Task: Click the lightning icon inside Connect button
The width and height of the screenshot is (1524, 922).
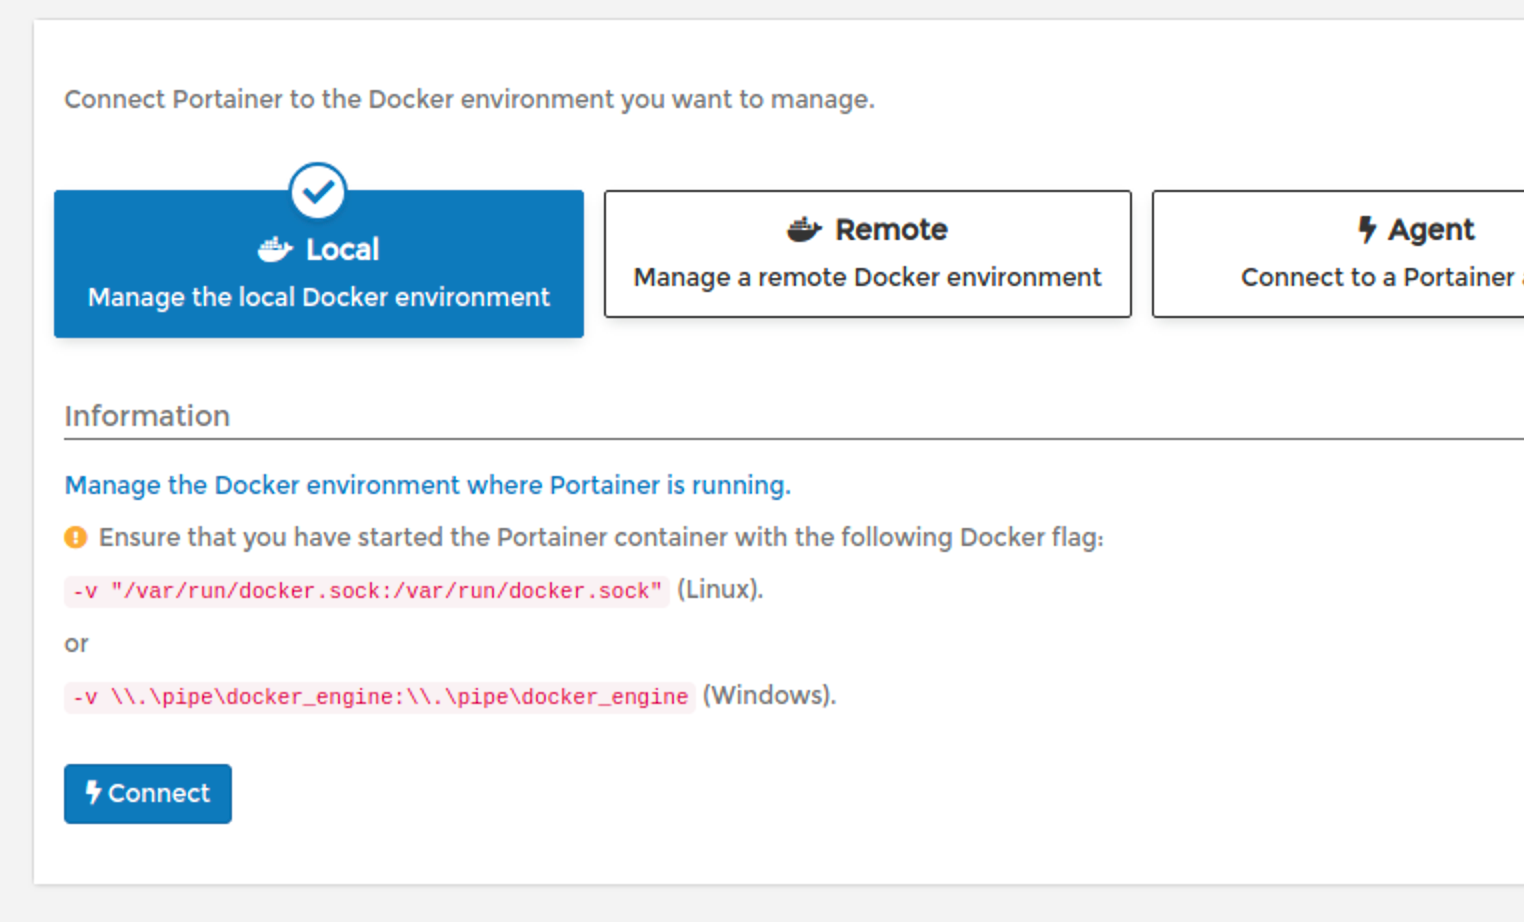Action: point(93,793)
